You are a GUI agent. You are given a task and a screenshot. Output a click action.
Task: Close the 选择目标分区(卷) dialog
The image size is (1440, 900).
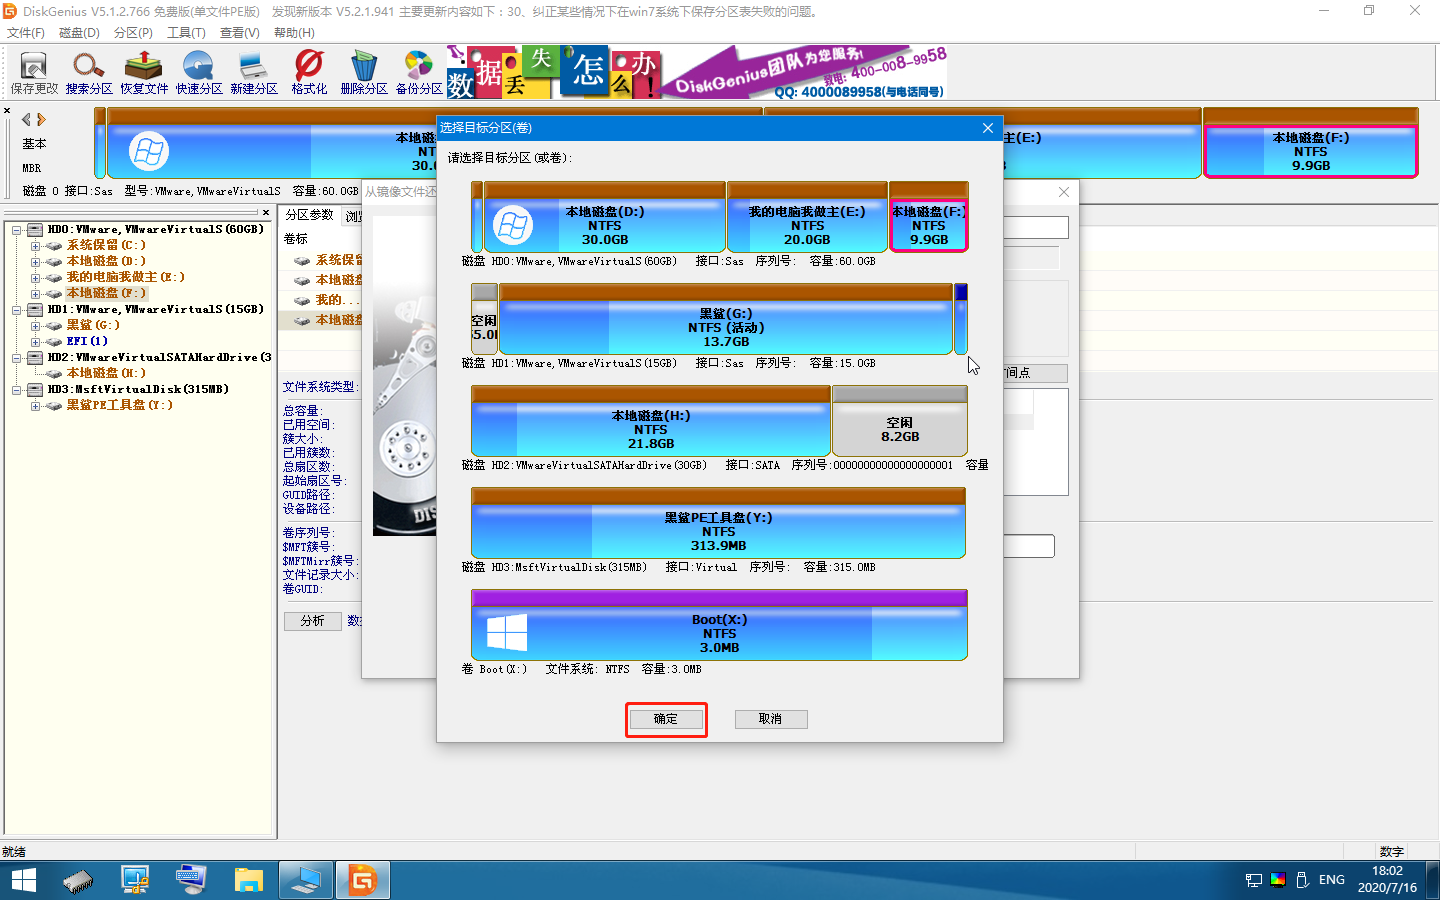[988, 128]
